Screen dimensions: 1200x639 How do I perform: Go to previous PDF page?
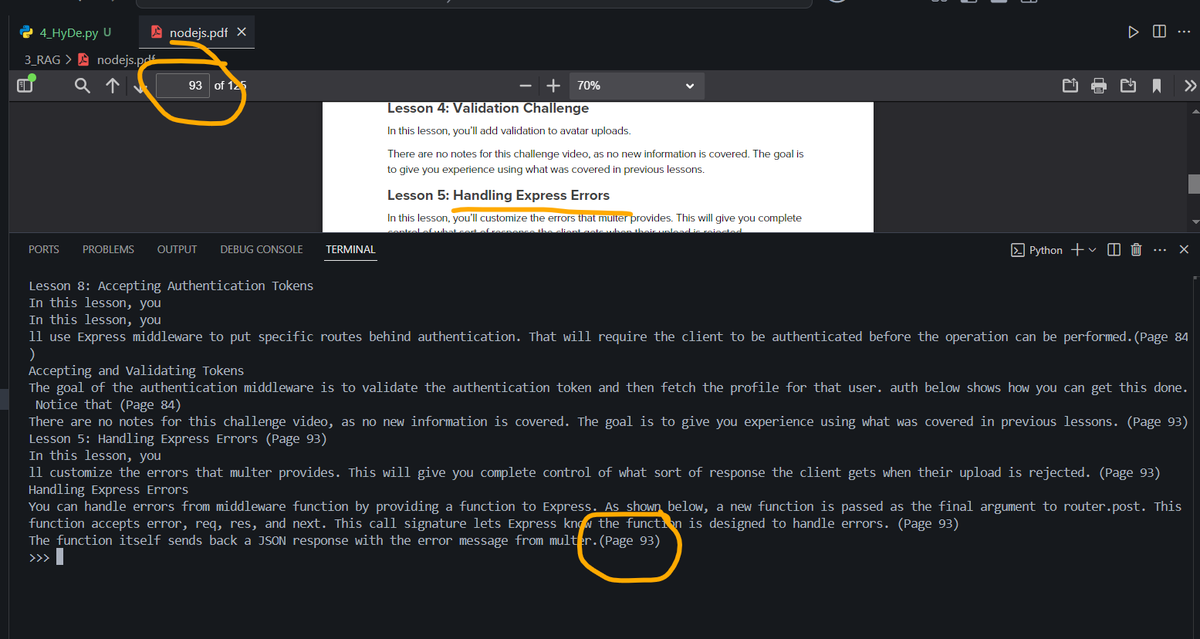pyautogui.click(x=113, y=86)
